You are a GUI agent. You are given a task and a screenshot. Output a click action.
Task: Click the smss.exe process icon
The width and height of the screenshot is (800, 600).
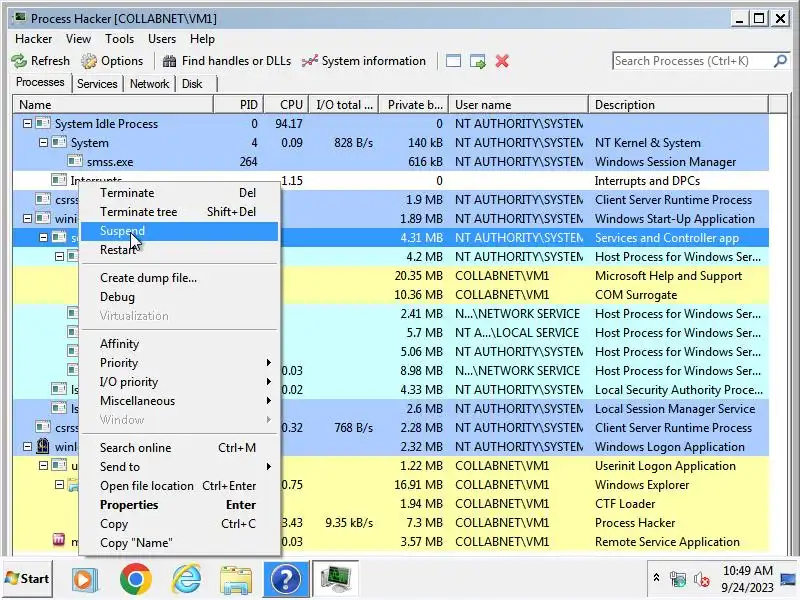pyautogui.click(x=75, y=162)
